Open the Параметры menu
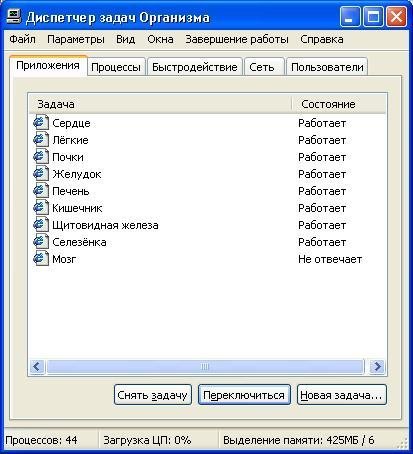413x454 pixels. click(x=76, y=39)
